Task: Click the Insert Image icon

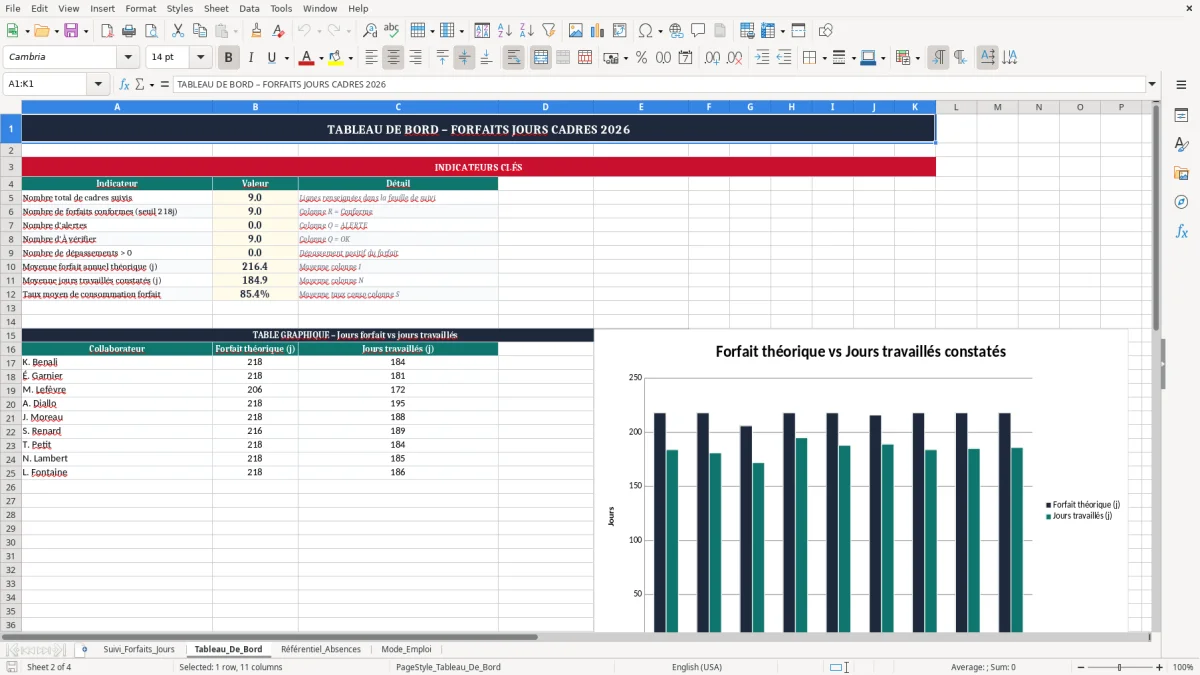Action: (576, 31)
